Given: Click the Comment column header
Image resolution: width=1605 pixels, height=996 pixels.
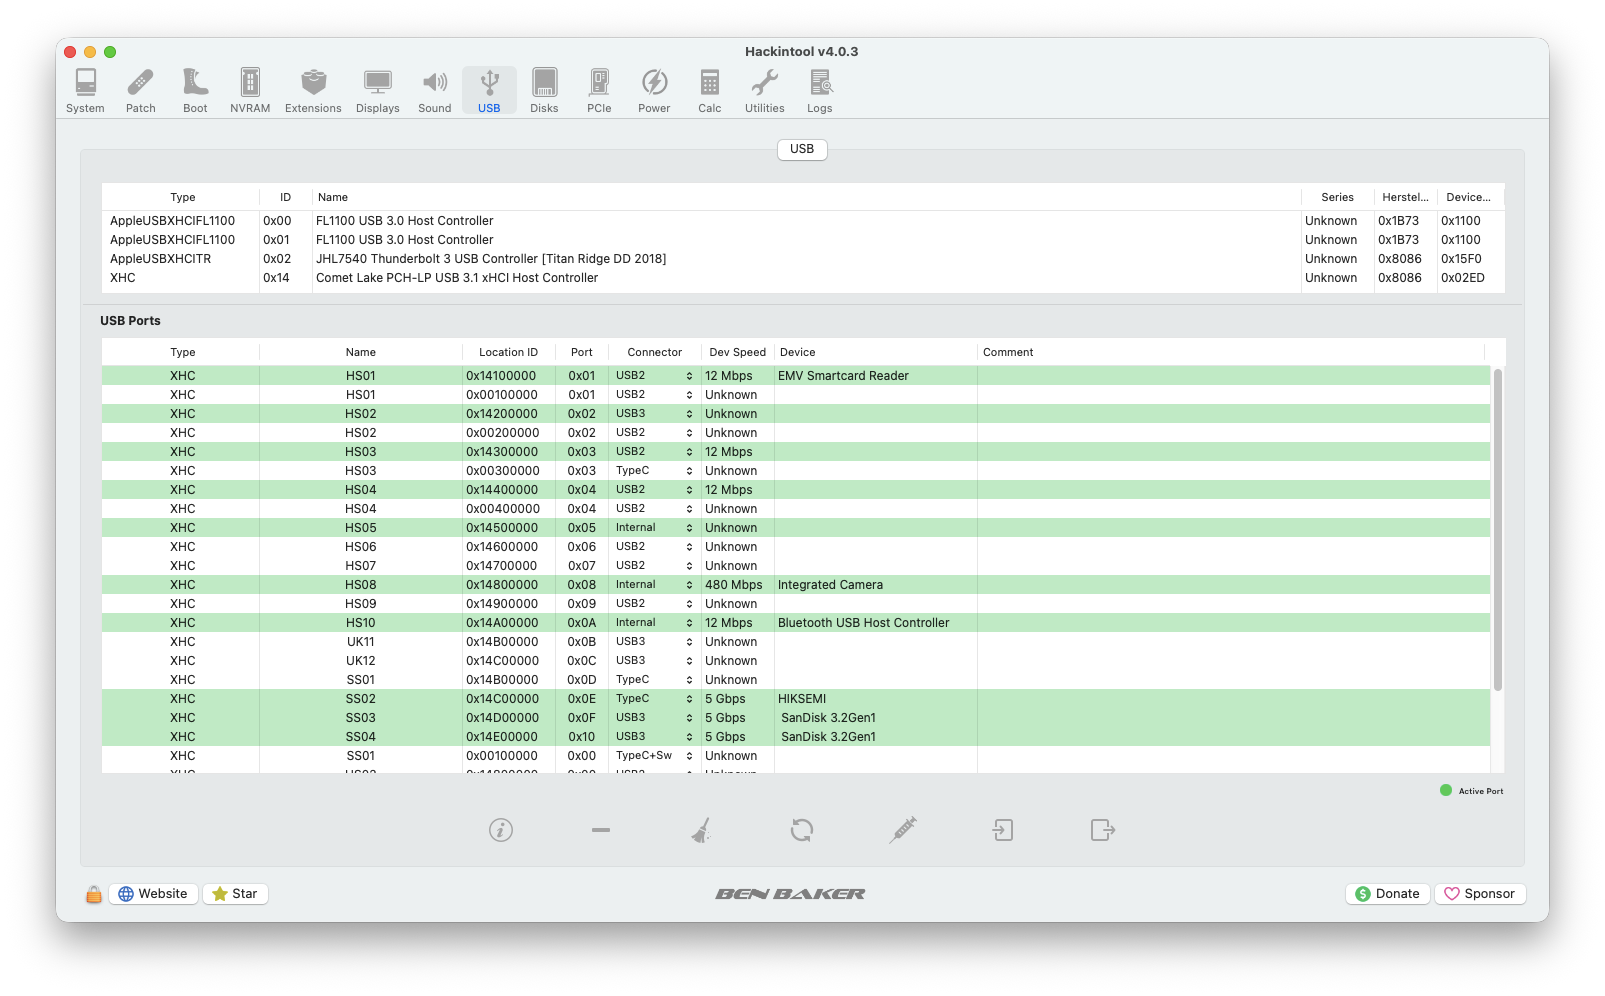Looking at the screenshot, I should [1231, 352].
